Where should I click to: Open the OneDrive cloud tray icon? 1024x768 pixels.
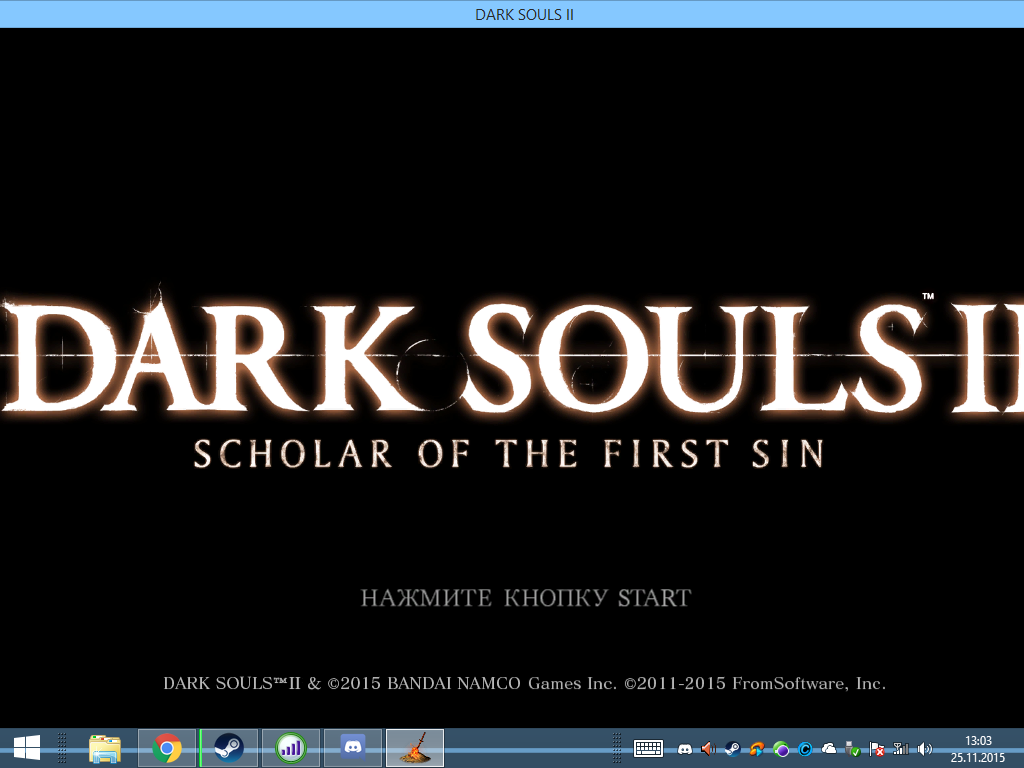coord(829,748)
